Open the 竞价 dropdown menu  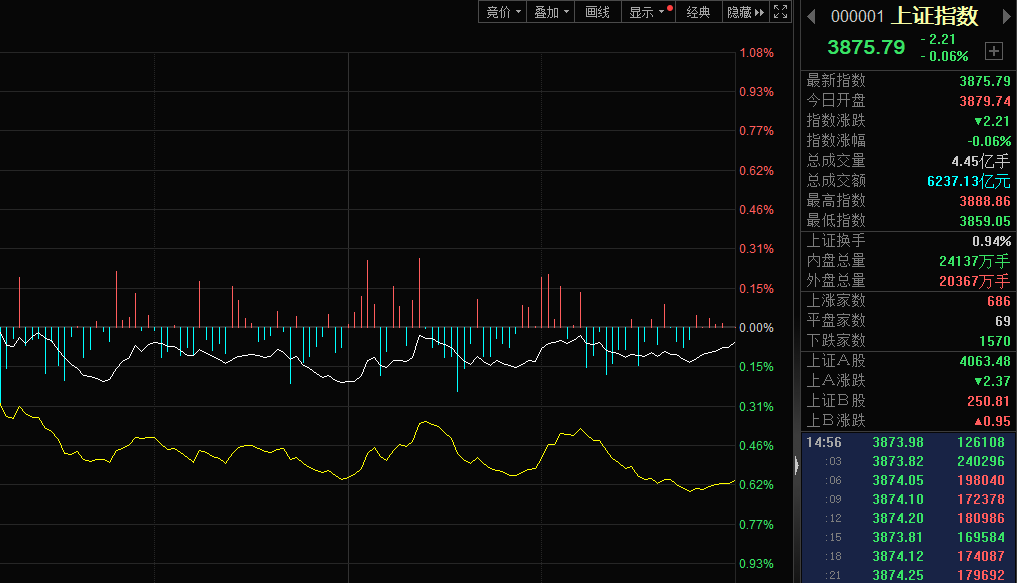[503, 12]
